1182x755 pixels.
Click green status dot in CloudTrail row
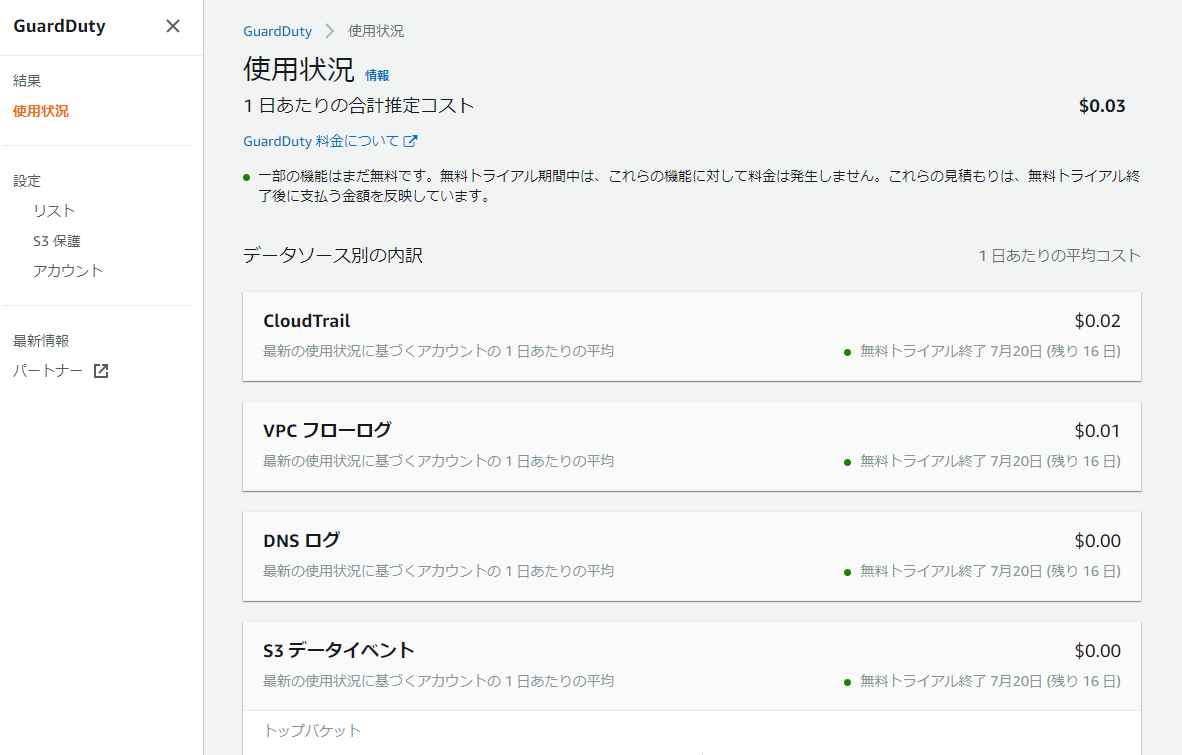(847, 352)
